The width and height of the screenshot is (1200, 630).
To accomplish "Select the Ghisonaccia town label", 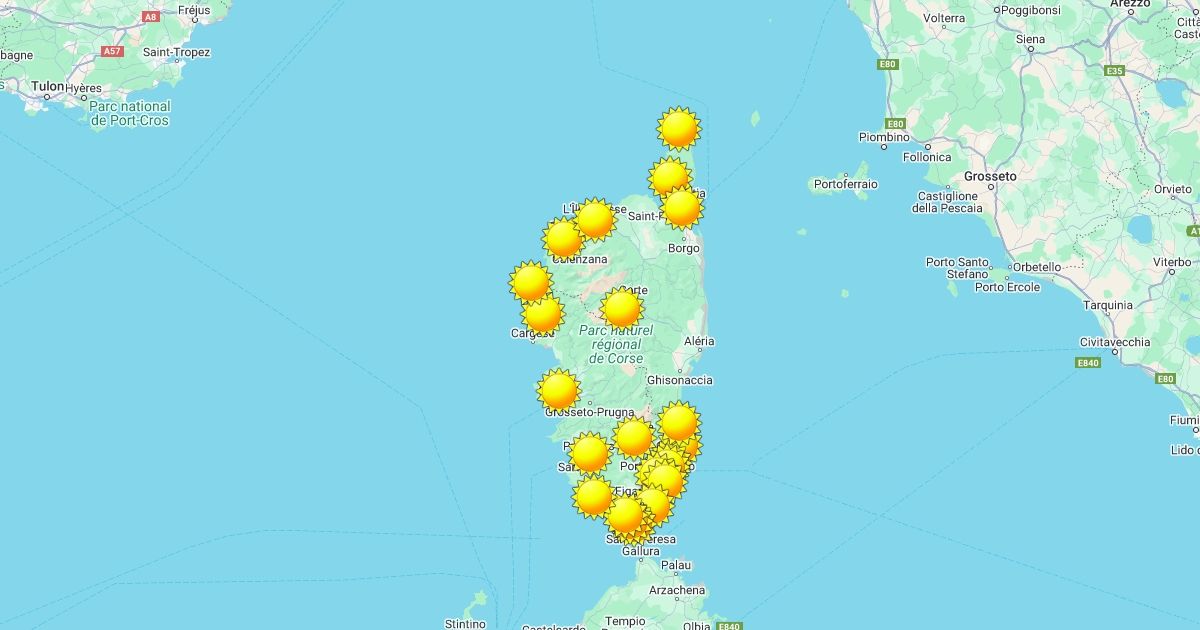I will coord(680,380).
